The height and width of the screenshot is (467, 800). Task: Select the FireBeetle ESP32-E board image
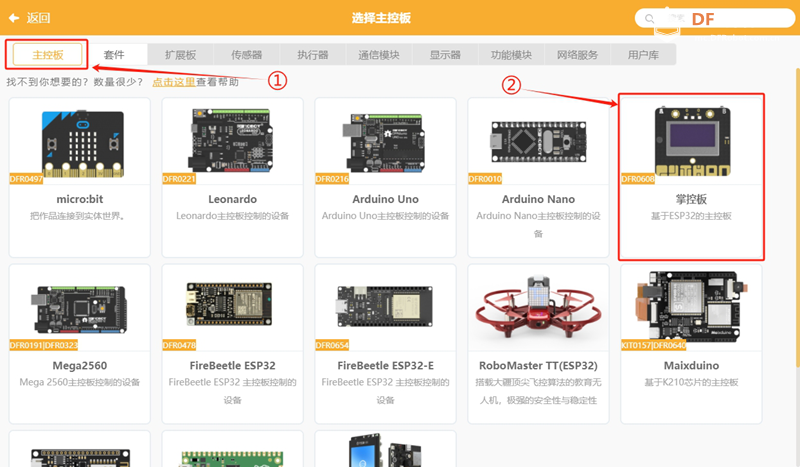(385, 306)
